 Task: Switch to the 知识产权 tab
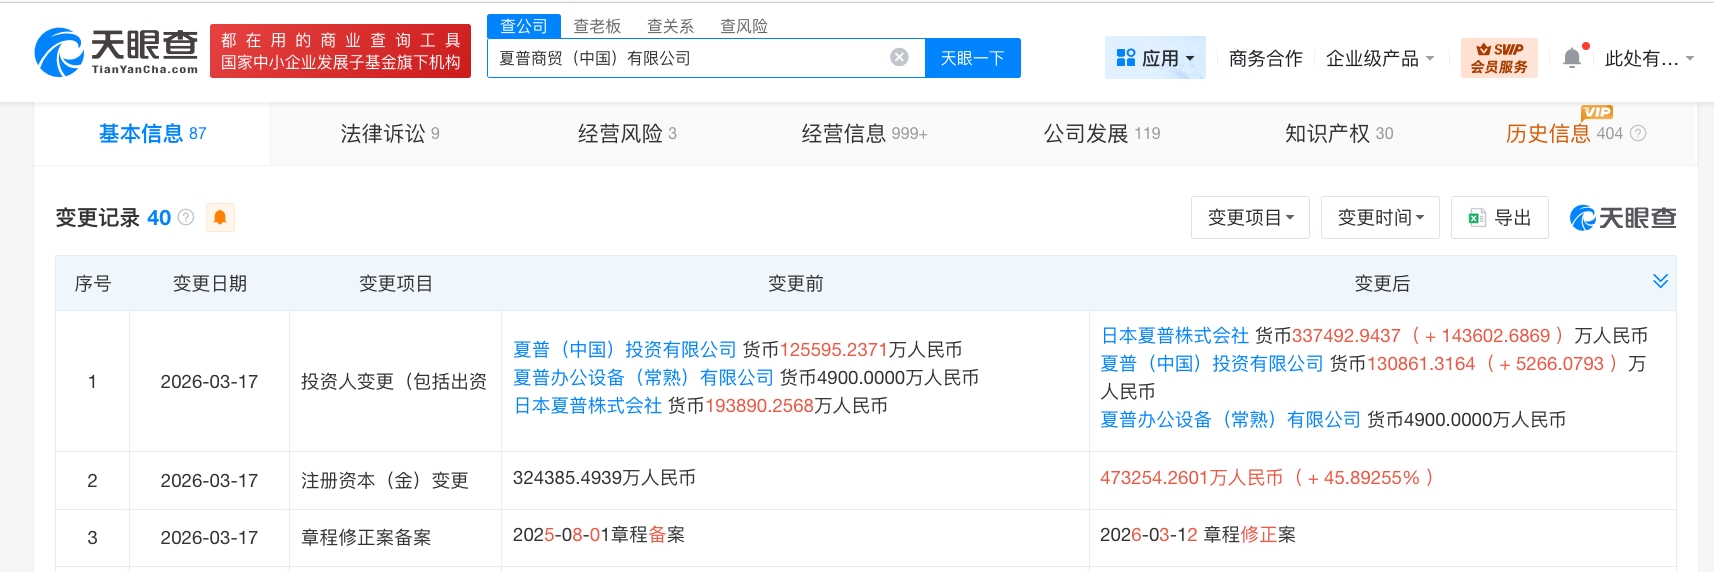pos(1337,134)
